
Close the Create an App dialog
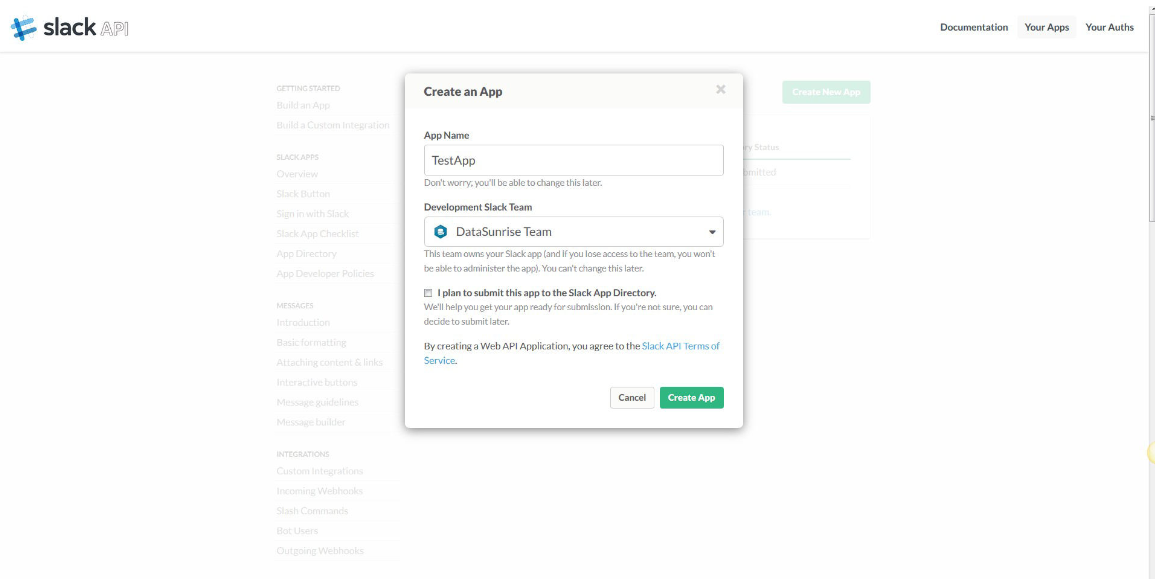point(720,89)
